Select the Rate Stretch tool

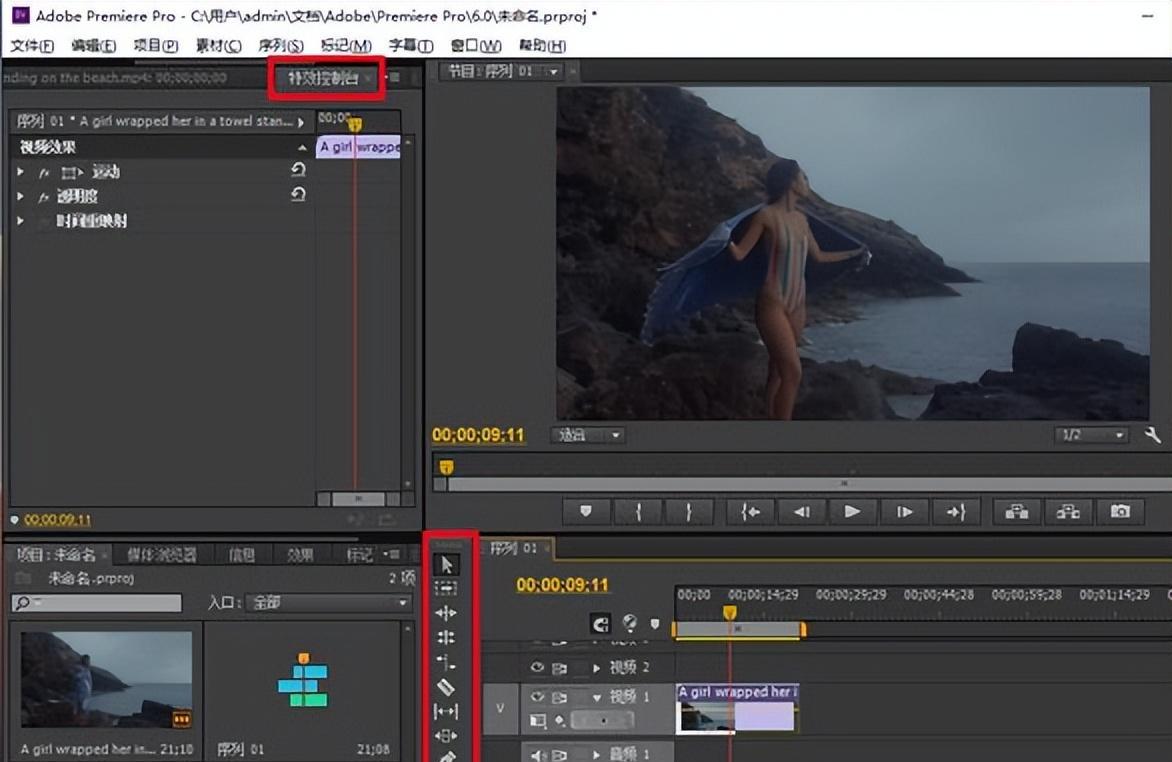[x=446, y=663]
